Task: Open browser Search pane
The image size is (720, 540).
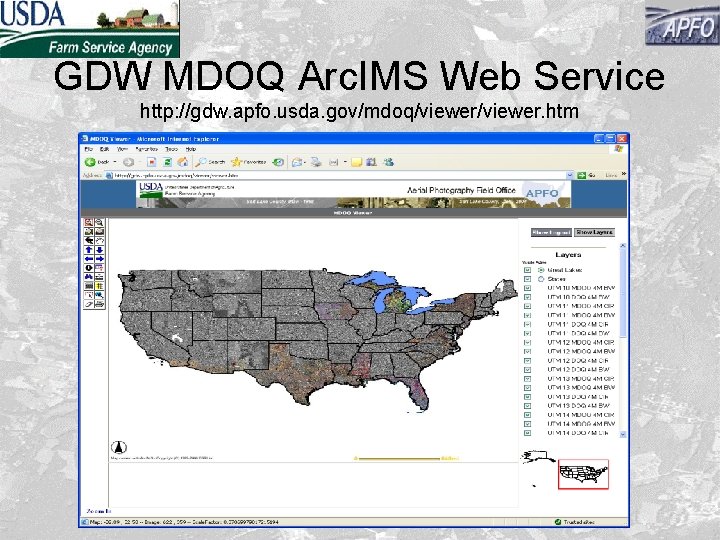Action: tap(210, 162)
